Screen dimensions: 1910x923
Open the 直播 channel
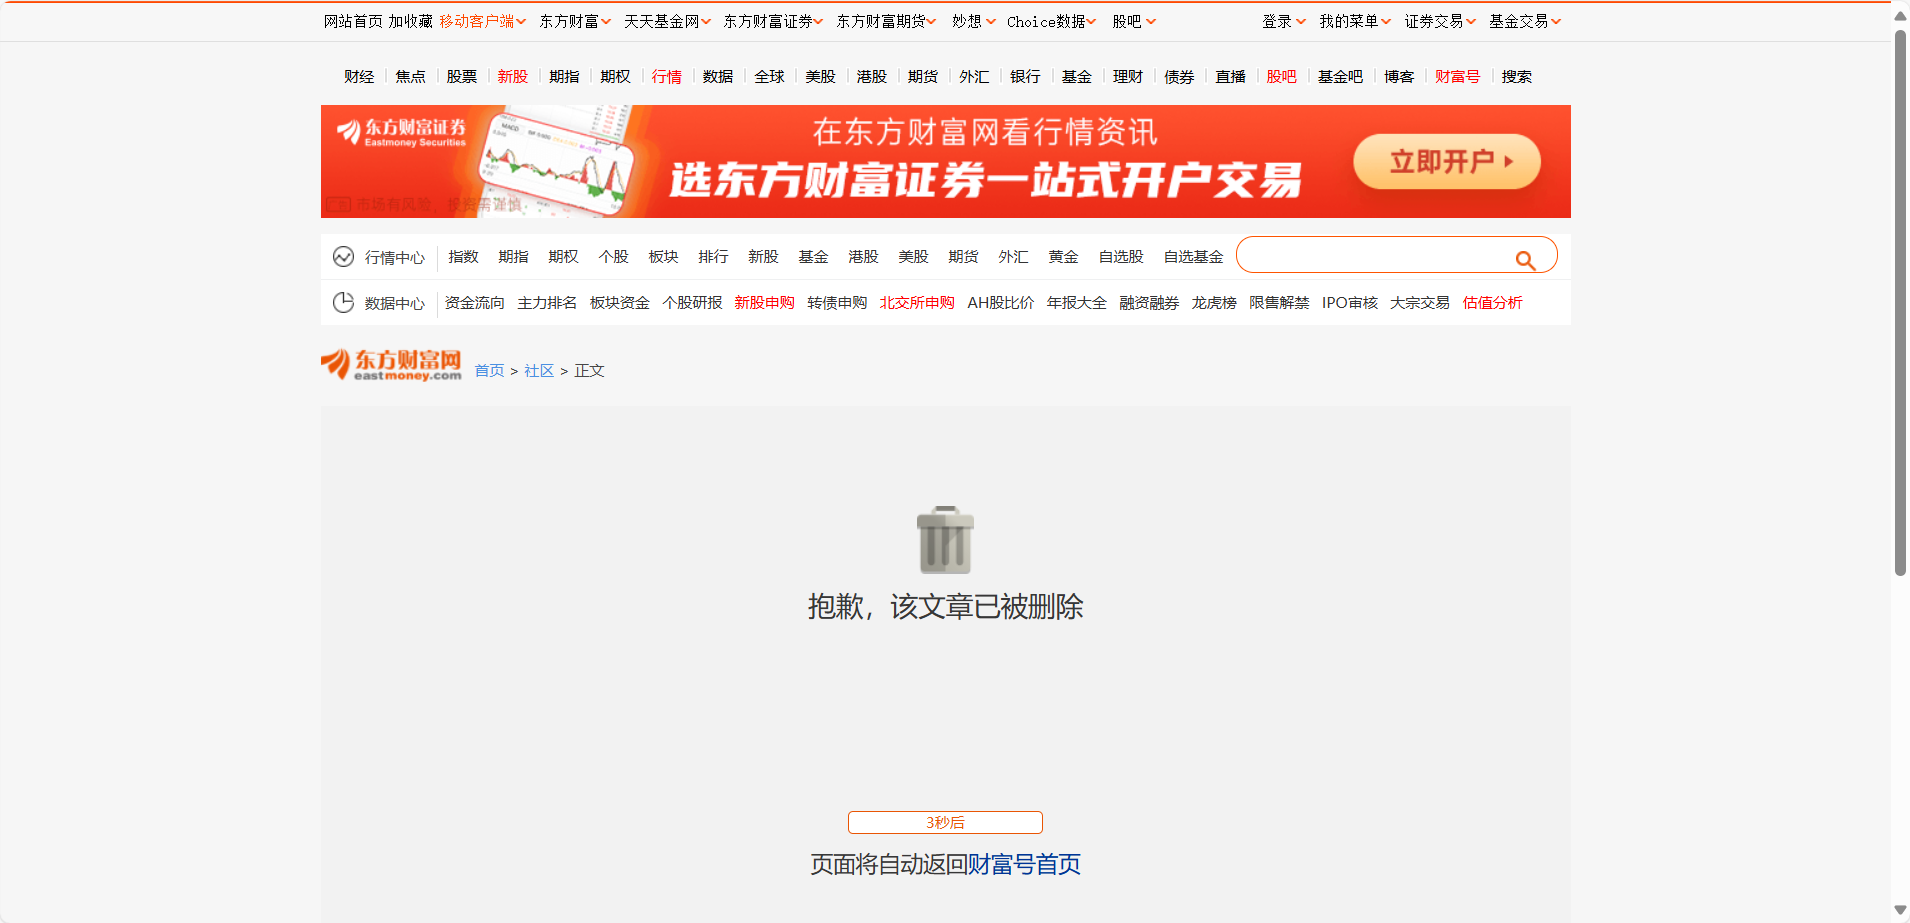click(x=1230, y=77)
